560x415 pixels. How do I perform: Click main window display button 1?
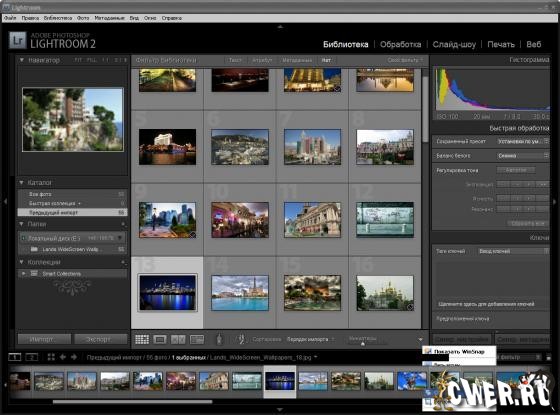pyautogui.click(x=15, y=357)
